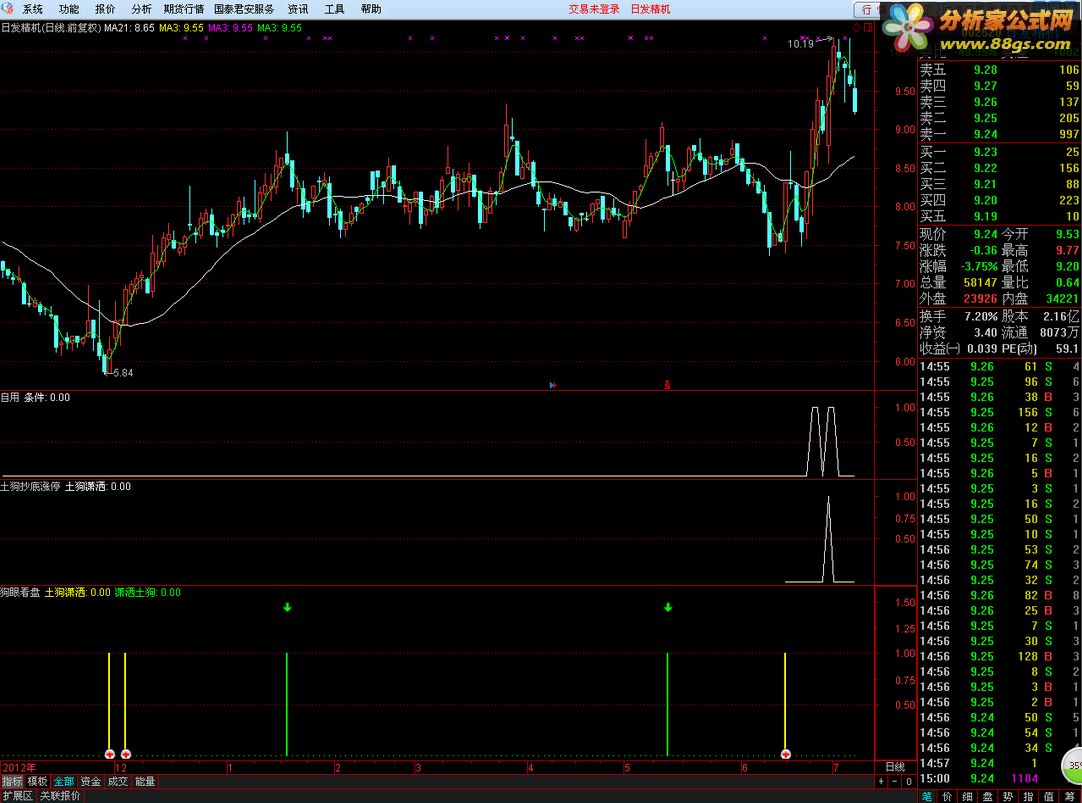Select the 全部 indicator filter tab

pyautogui.click(x=63, y=781)
